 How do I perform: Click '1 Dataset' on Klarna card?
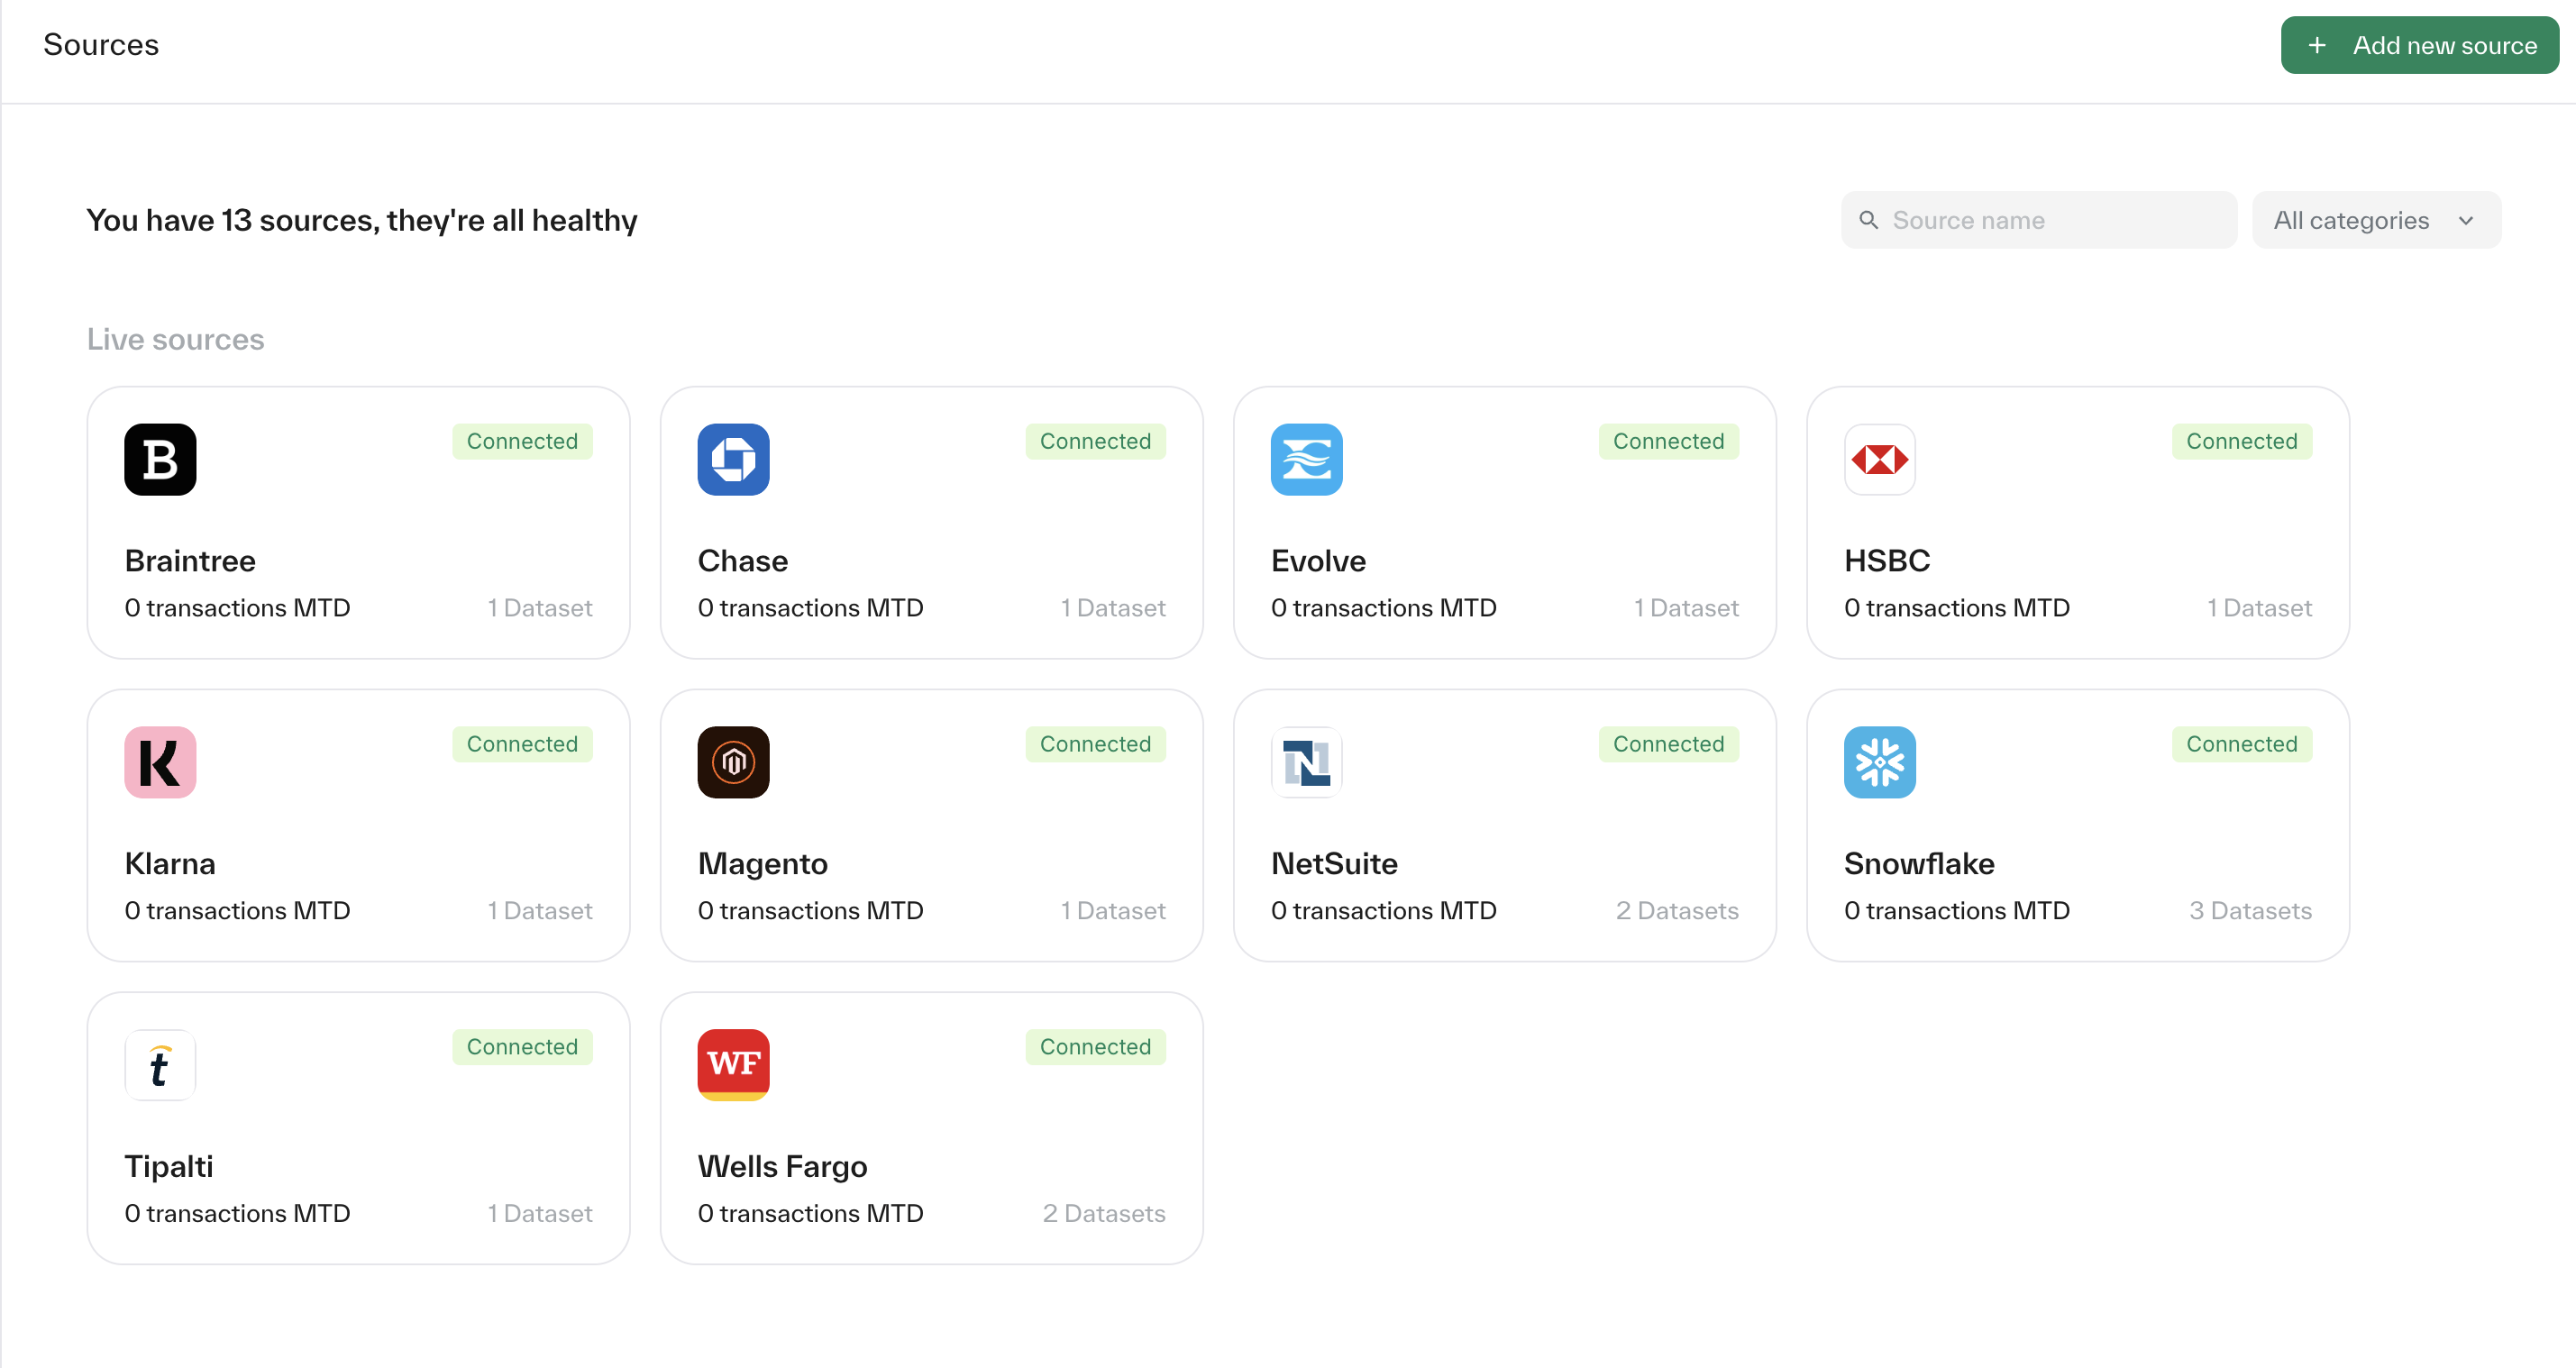point(540,911)
